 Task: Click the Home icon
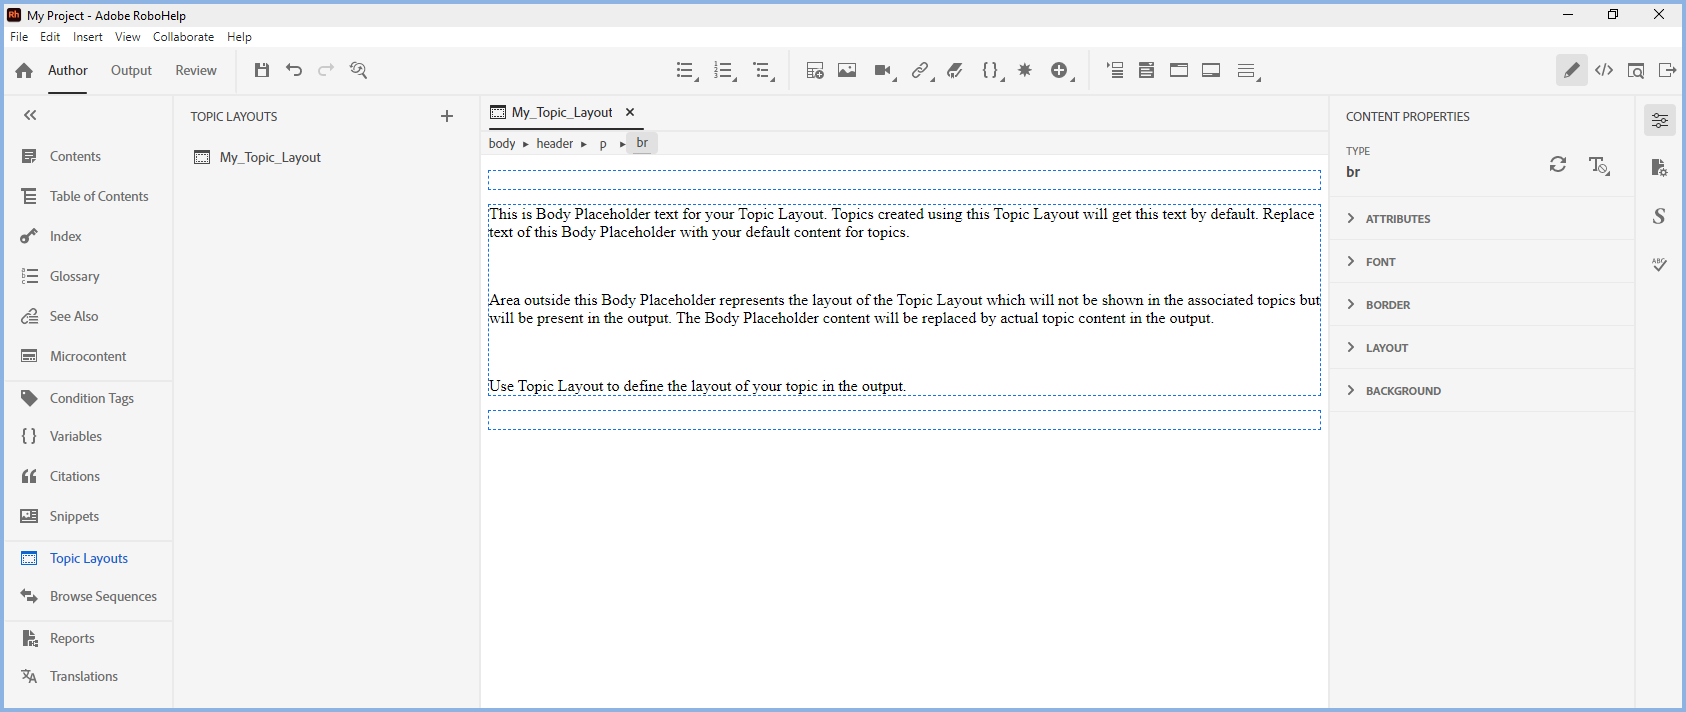coord(24,70)
